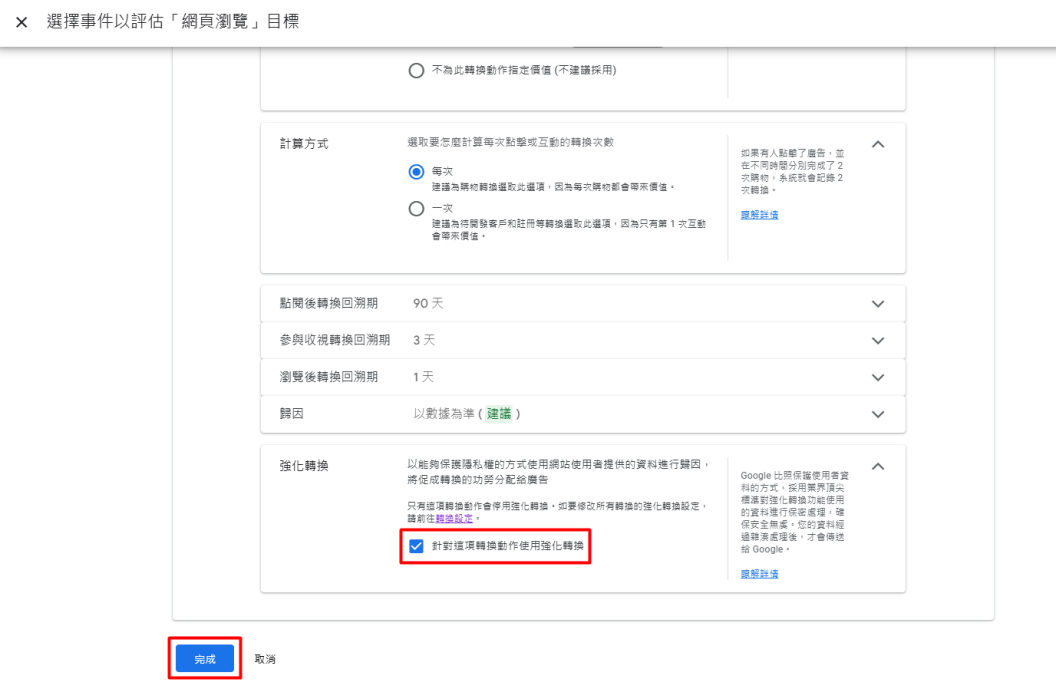Choose the 一次 counting option
This screenshot has height=689, width=1056.
point(417,208)
